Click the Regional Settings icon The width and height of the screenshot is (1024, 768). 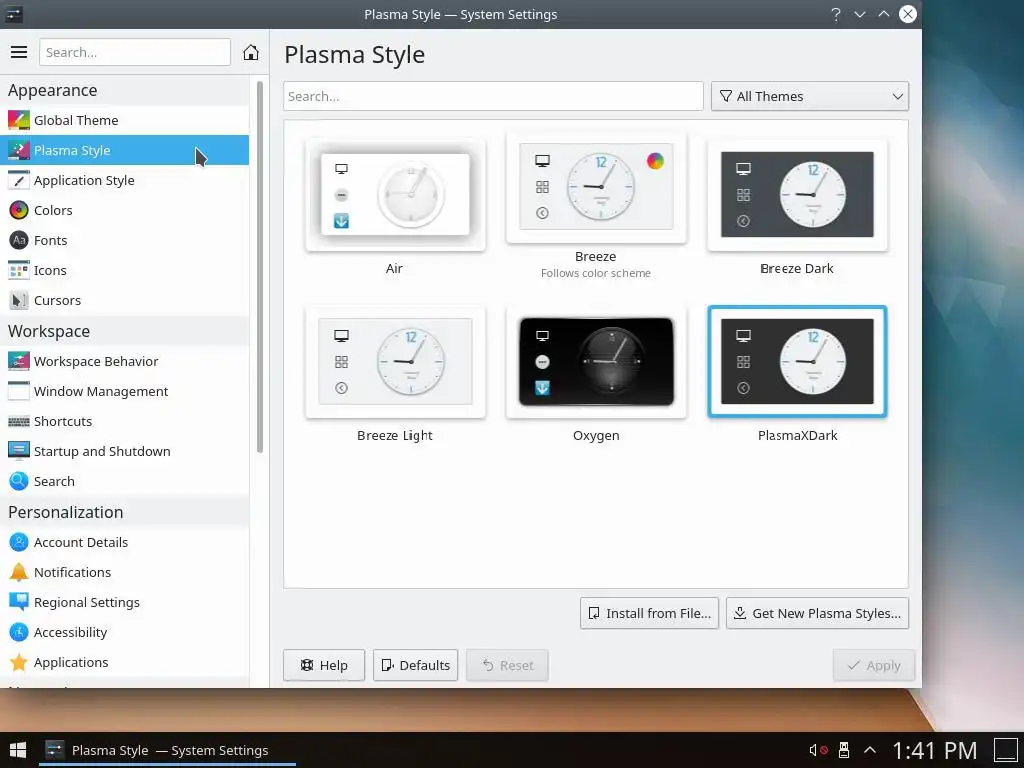[18, 602]
